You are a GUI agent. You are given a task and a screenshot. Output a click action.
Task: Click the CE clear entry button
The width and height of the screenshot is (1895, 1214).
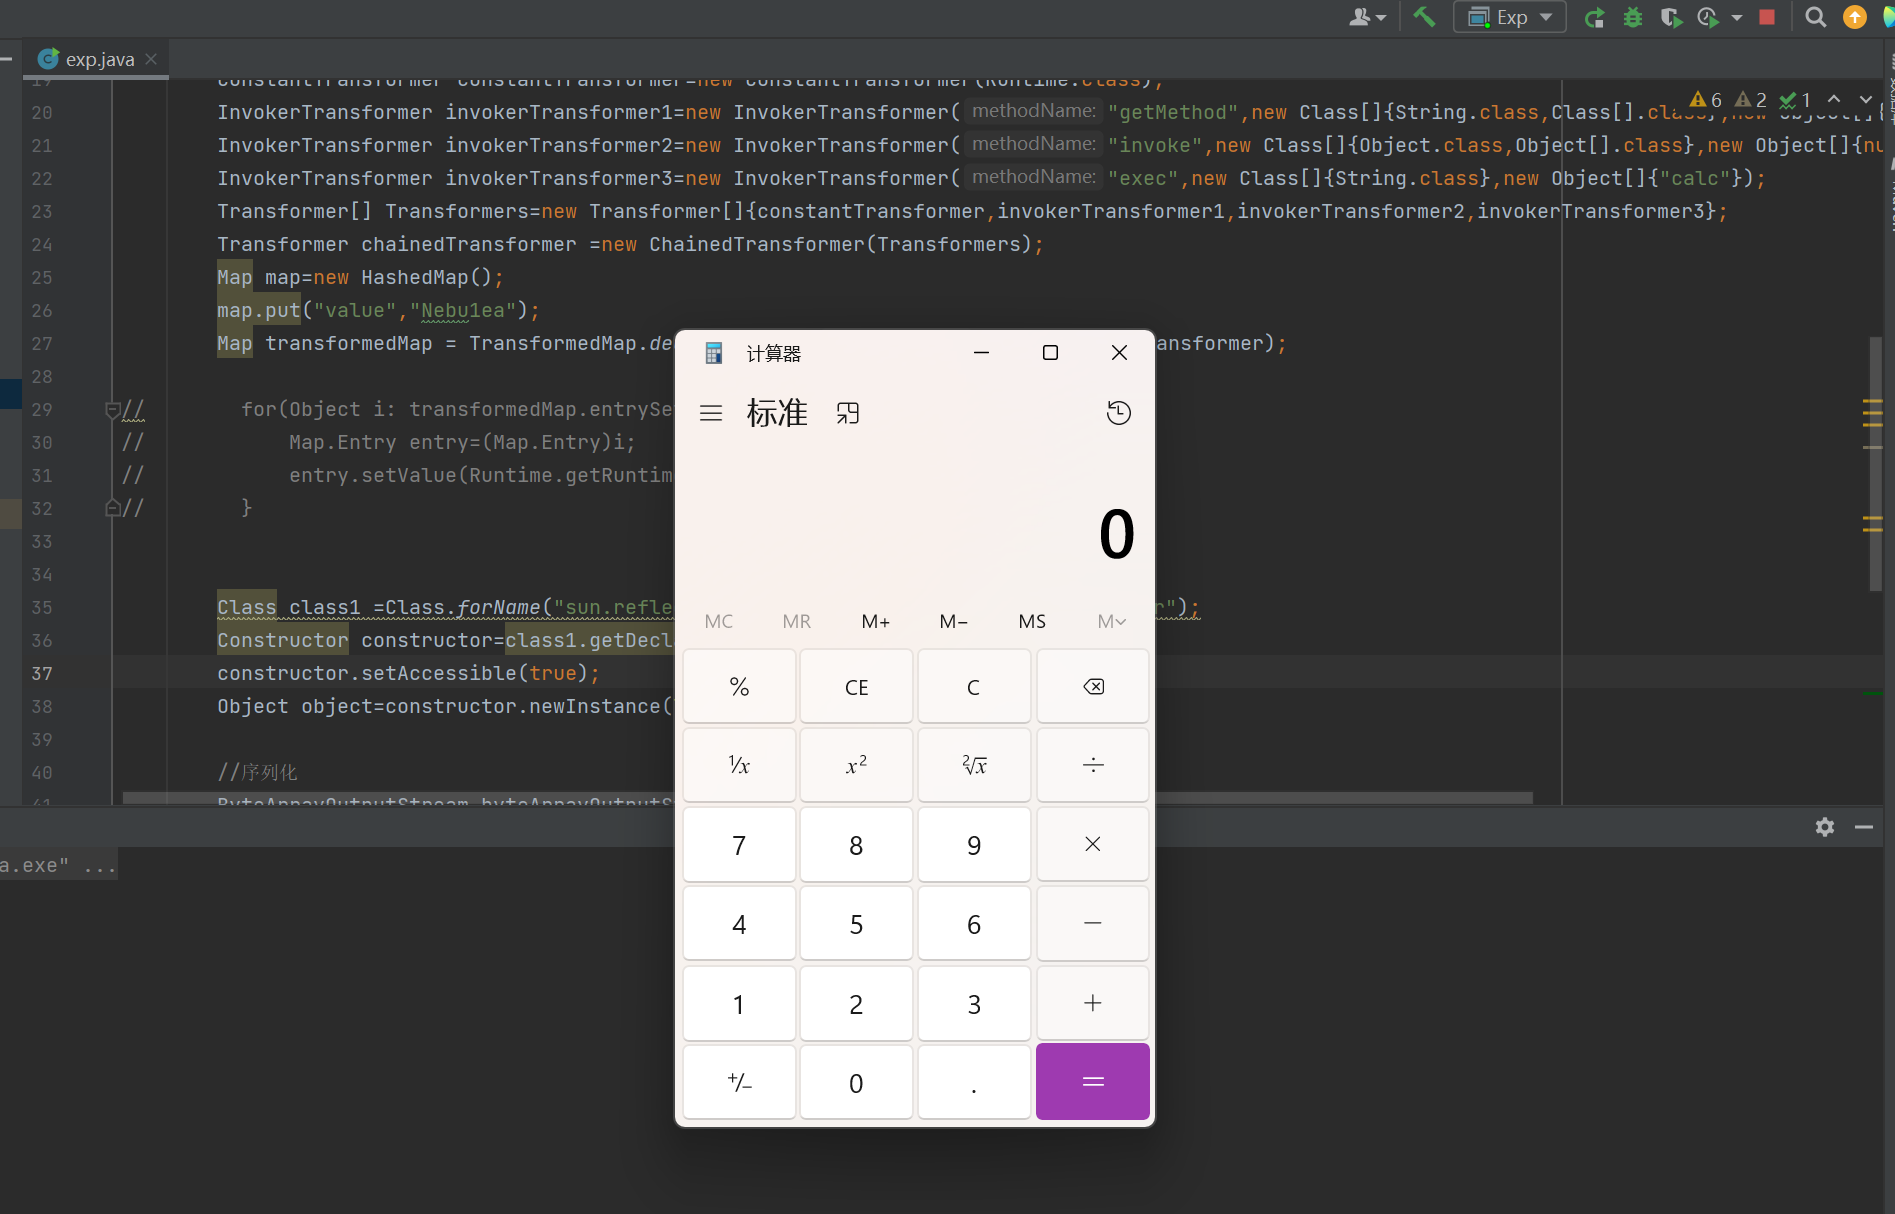[x=856, y=687]
